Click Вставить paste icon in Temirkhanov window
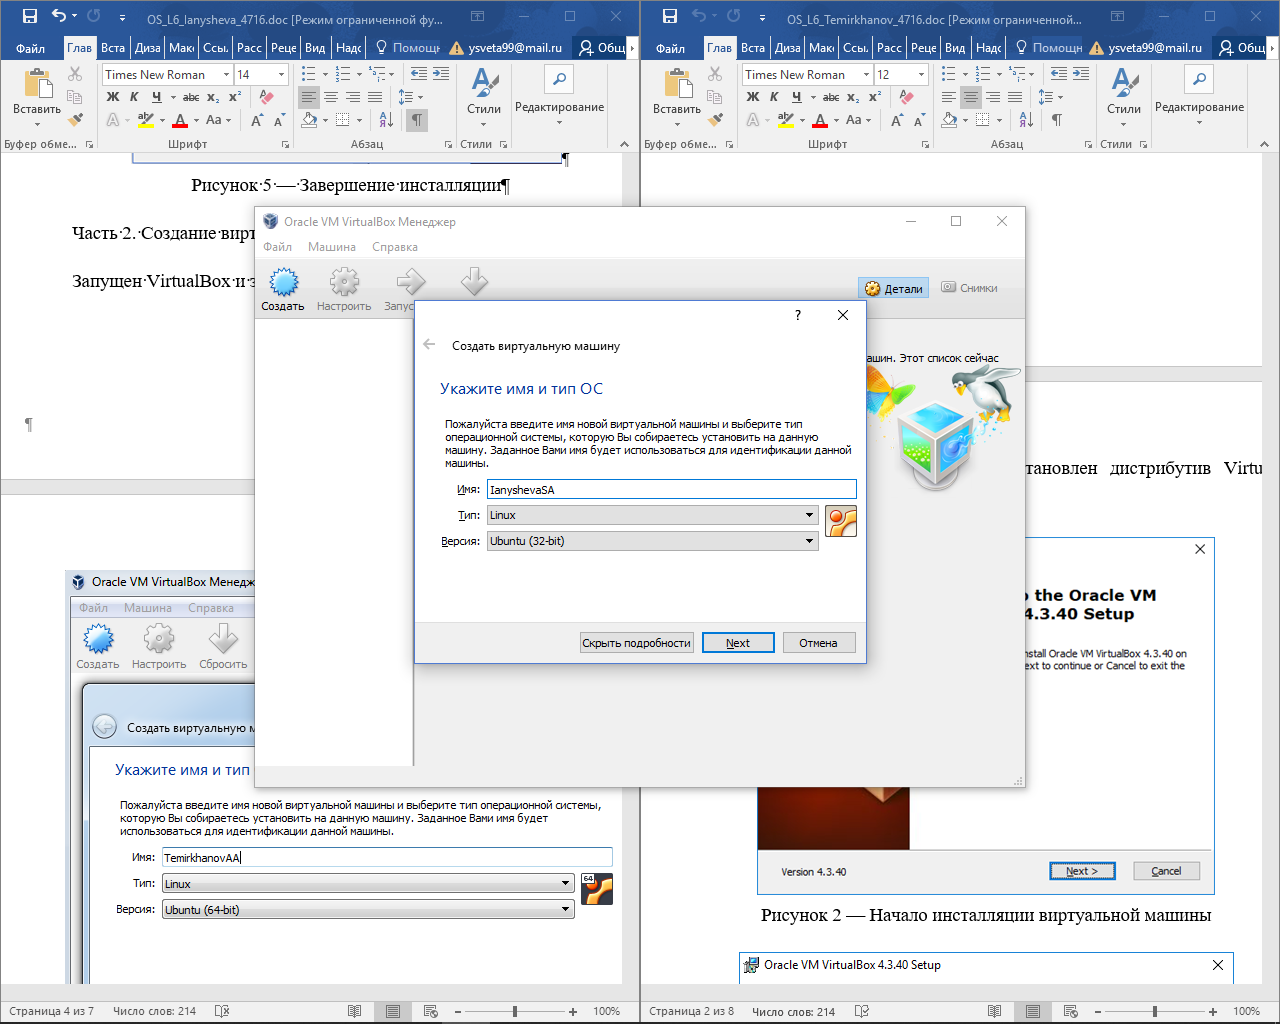The image size is (1280, 1024). point(677,86)
